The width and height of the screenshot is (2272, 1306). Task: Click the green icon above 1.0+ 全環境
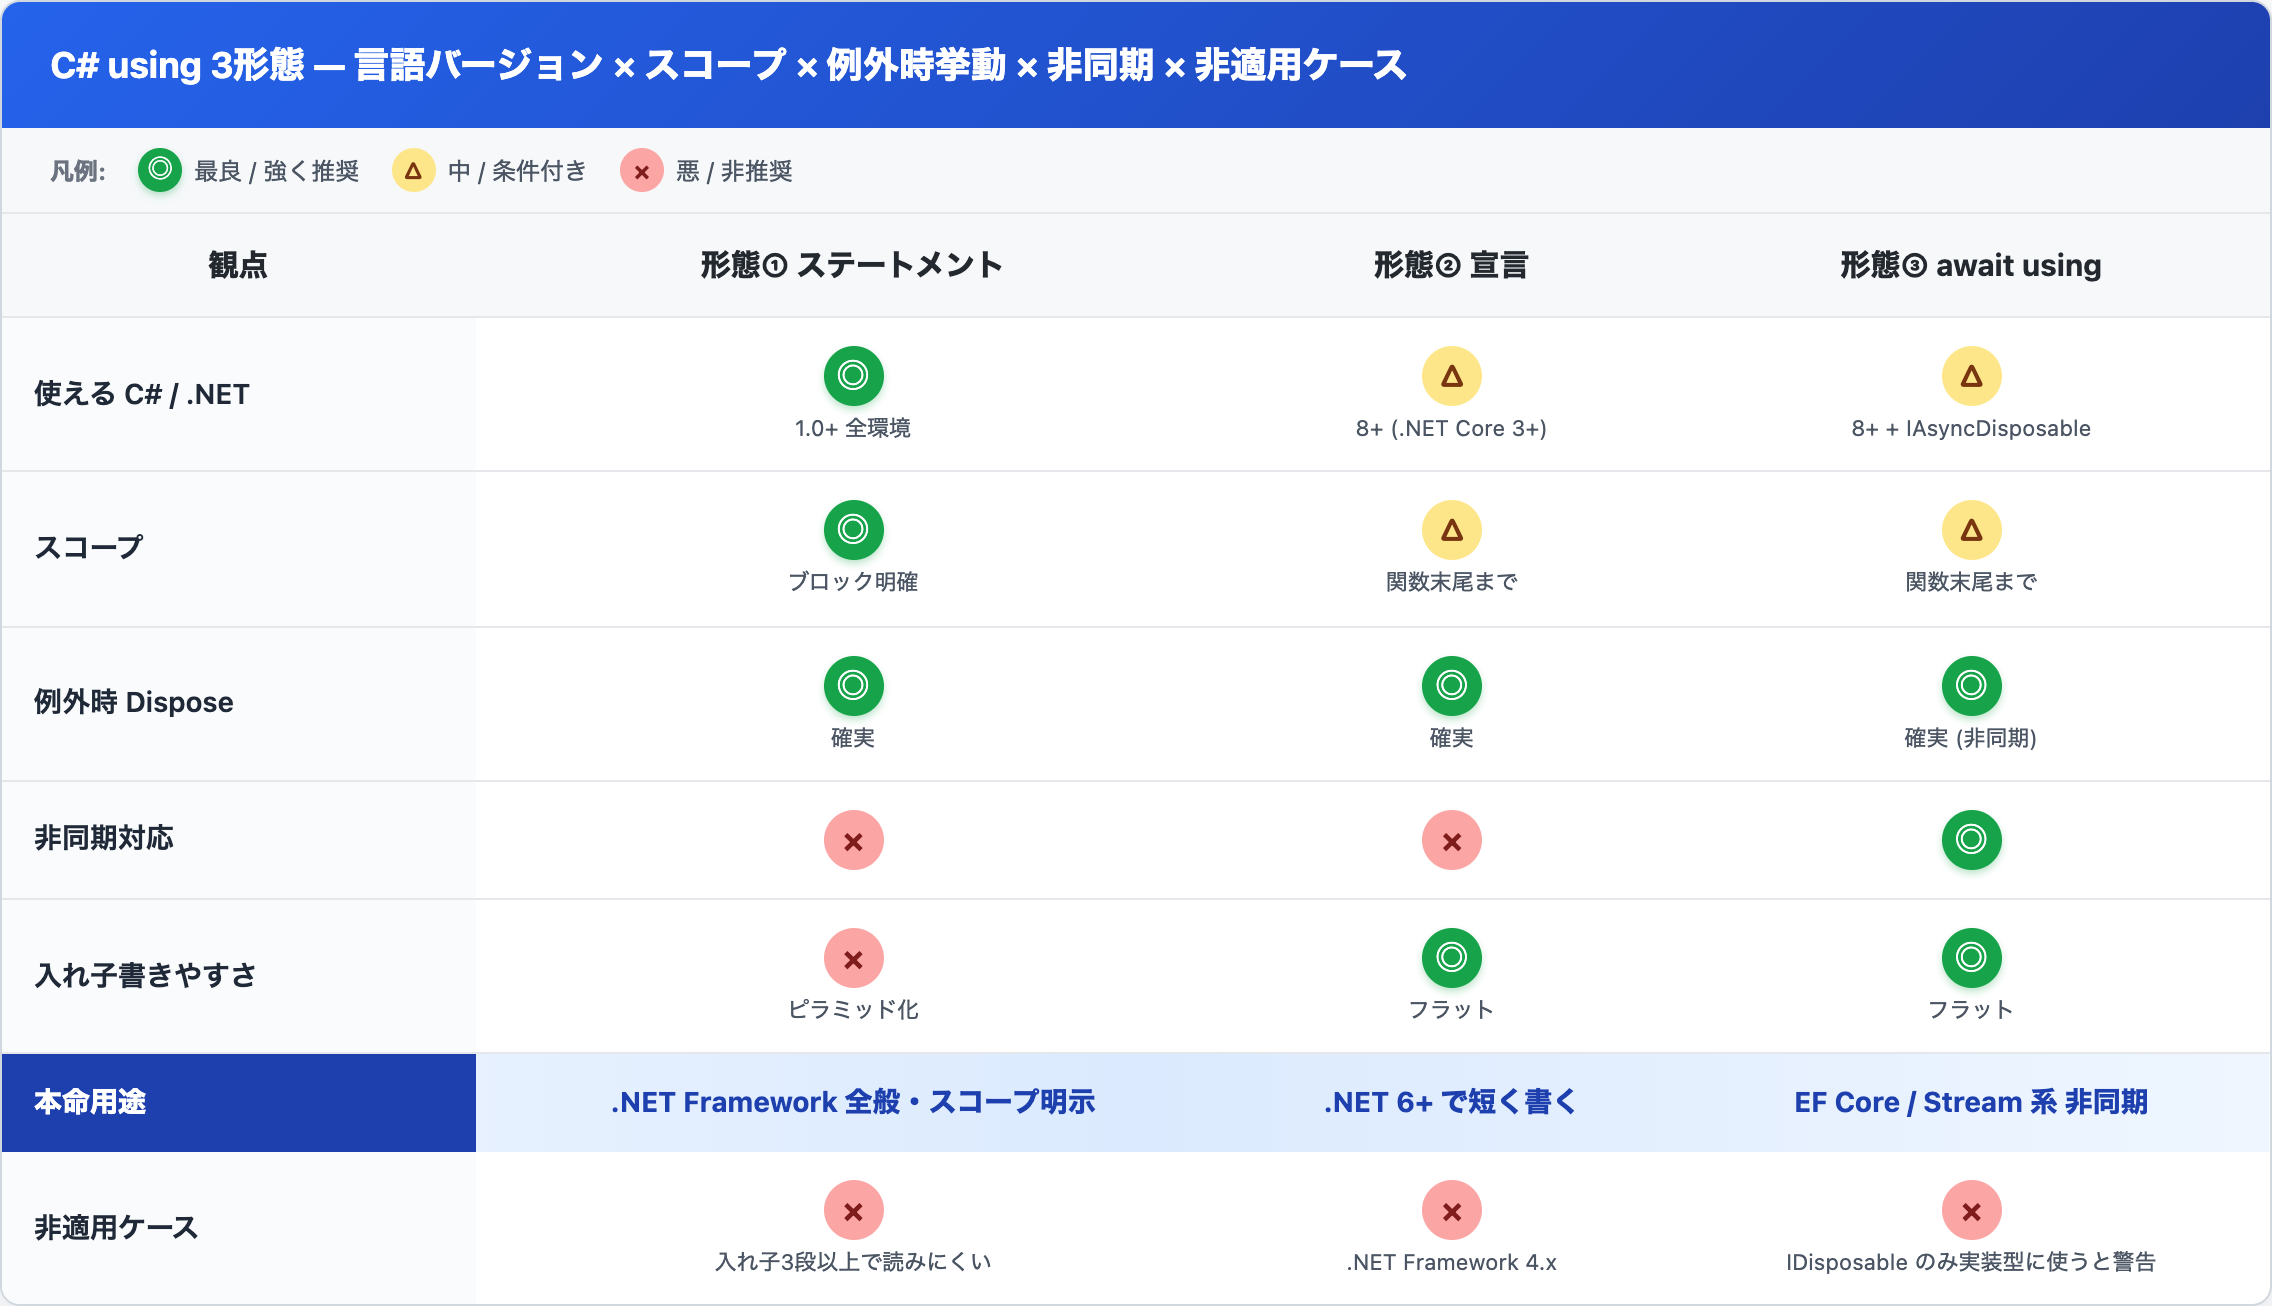point(853,376)
